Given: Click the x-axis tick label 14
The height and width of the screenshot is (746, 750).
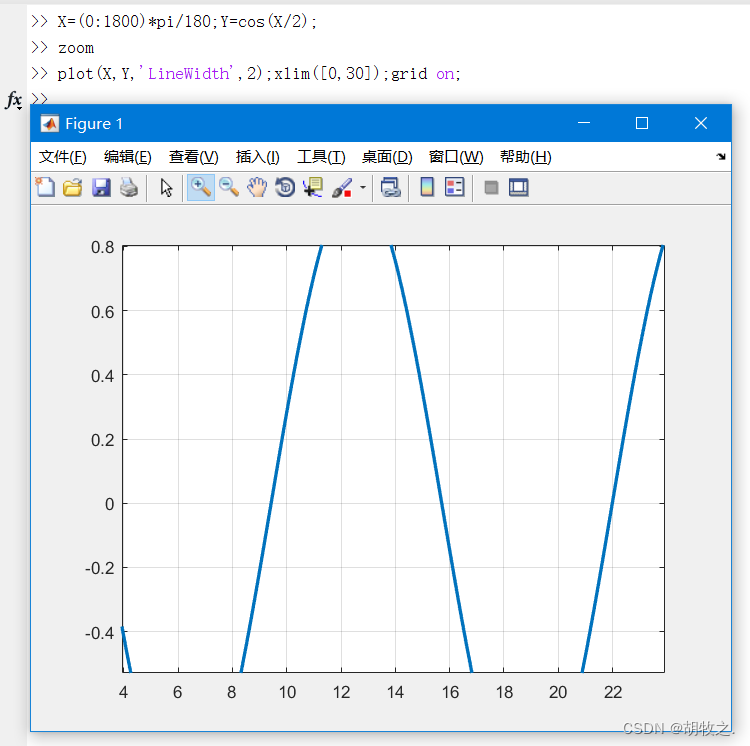Looking at the screenshot, I should click(x=395, y=692).
